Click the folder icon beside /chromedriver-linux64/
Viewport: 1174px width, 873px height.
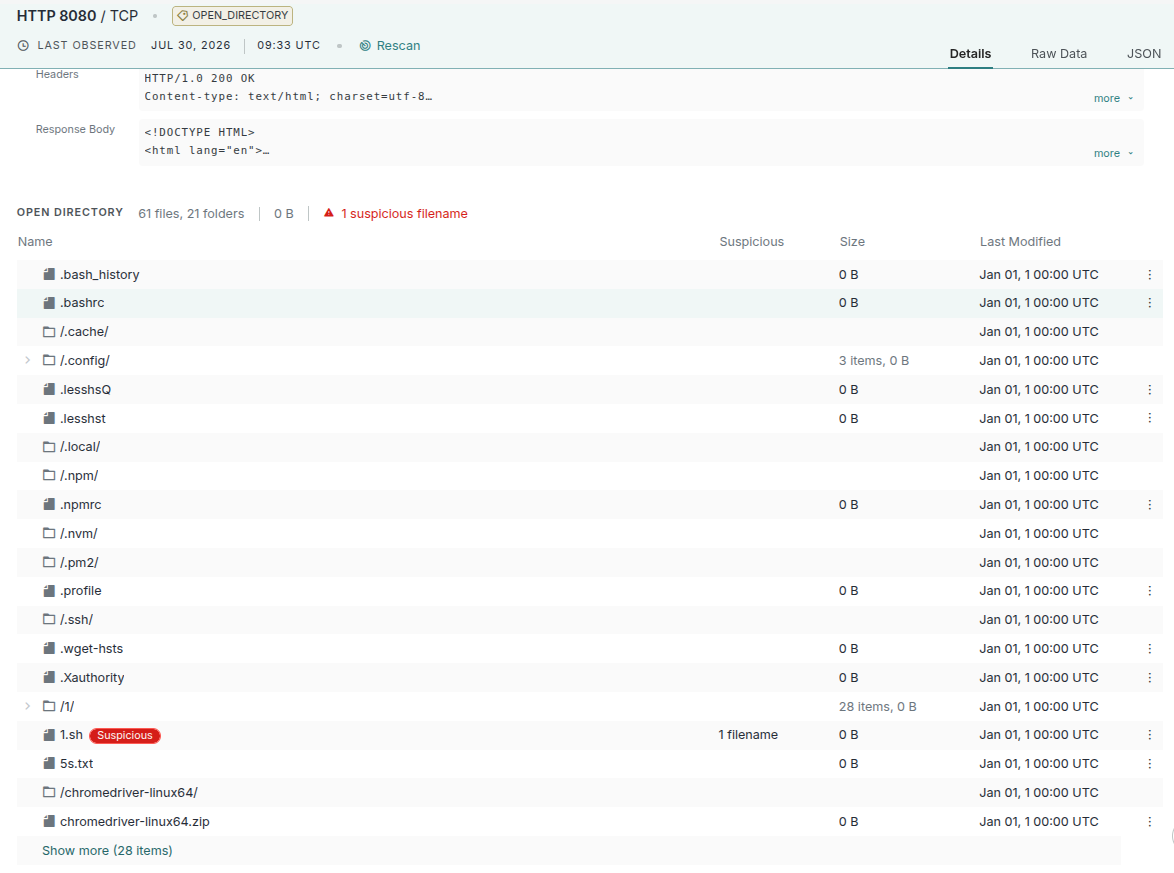(x=49, y=792)
